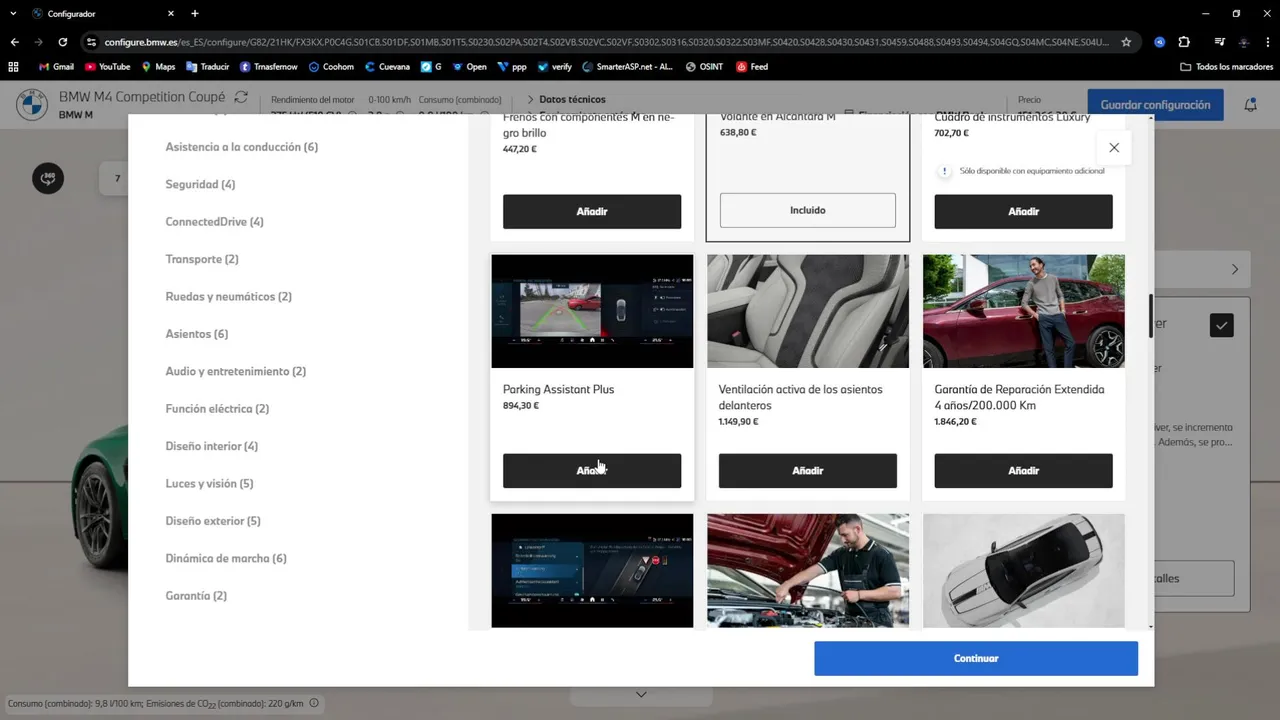Open Cuevana bookmark
Image resolution: width=1280 pixels, height=720 pixels.
click(387, 67)
